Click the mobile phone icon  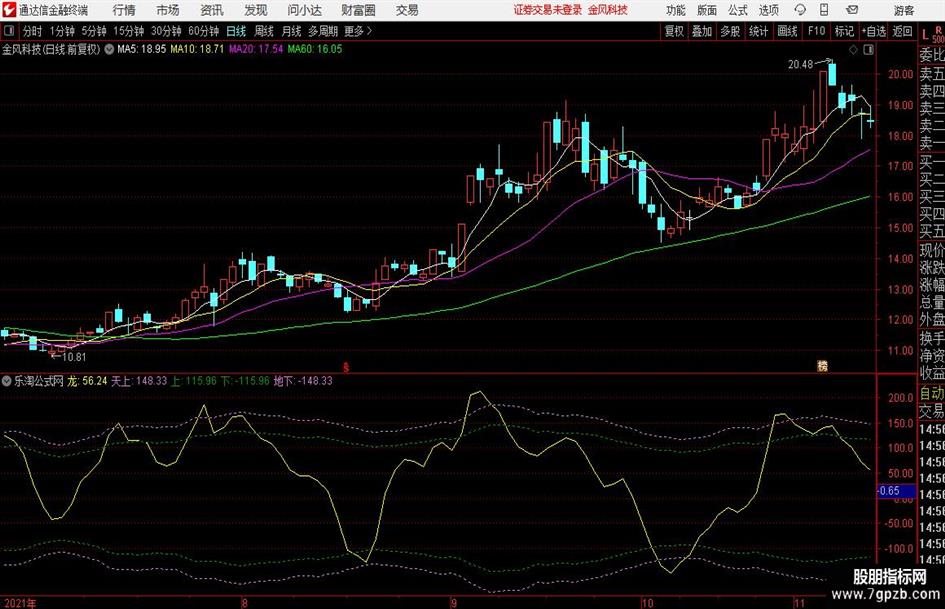[x=824, y=10]
